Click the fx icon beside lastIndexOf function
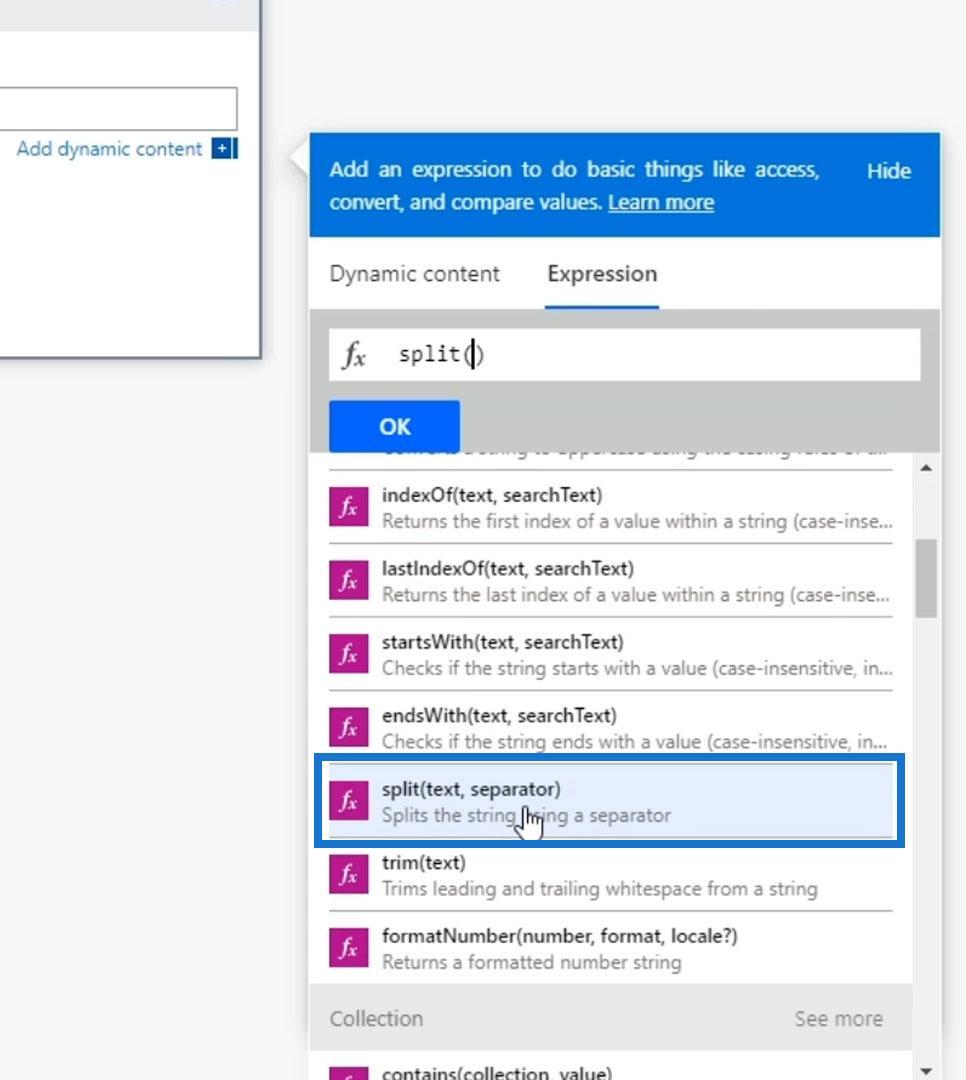The width and height of the screenshot is (966, 1080). coord(349,581)
